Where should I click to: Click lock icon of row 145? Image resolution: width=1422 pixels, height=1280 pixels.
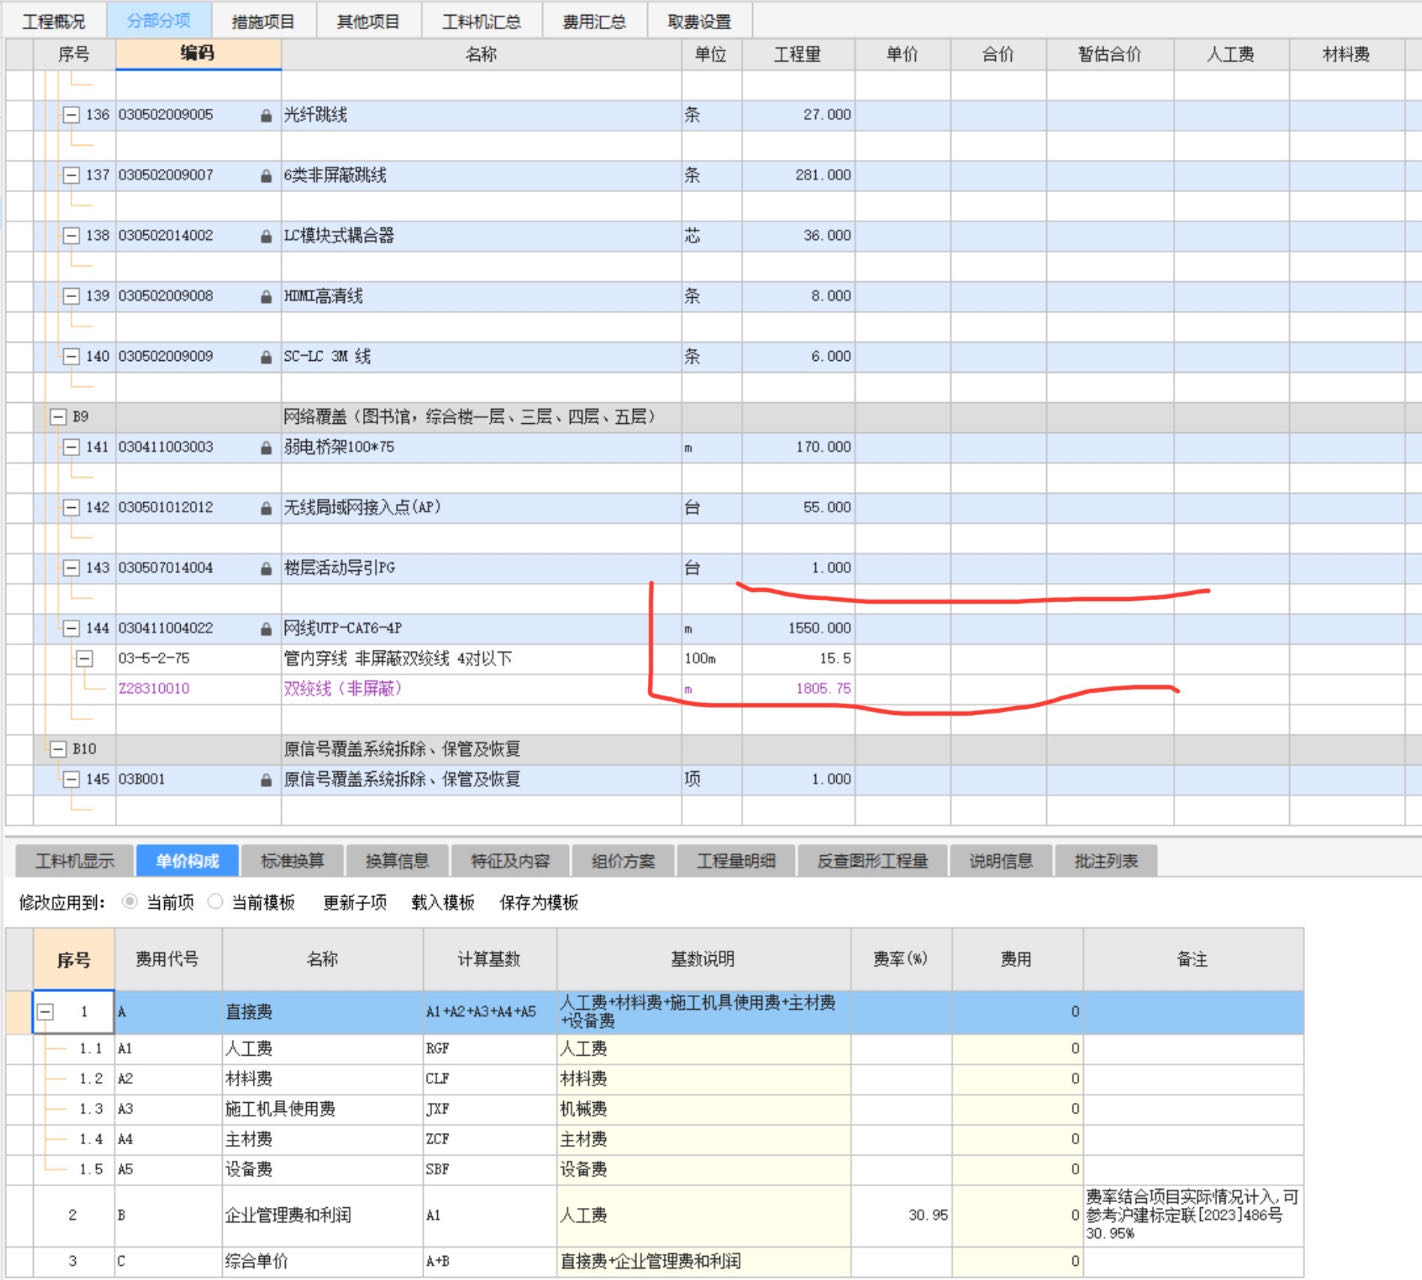pyautogui.click(x=266, y=780)
